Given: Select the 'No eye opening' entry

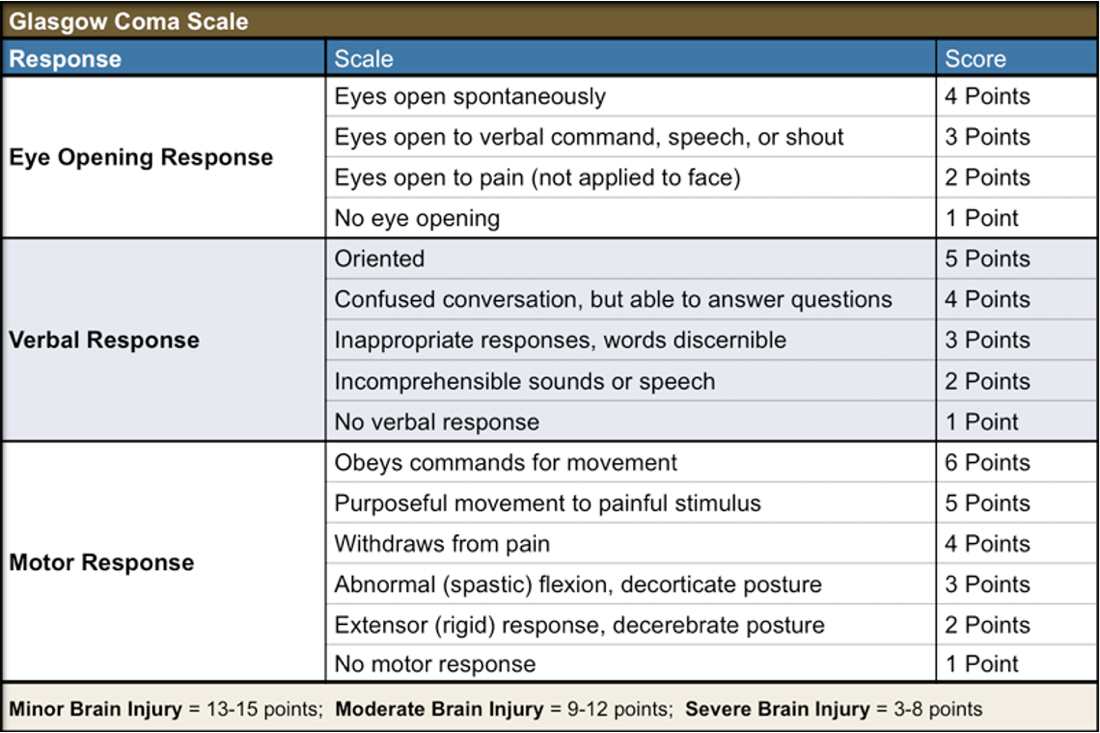Looking at the screenshot, I should point(414,217).
